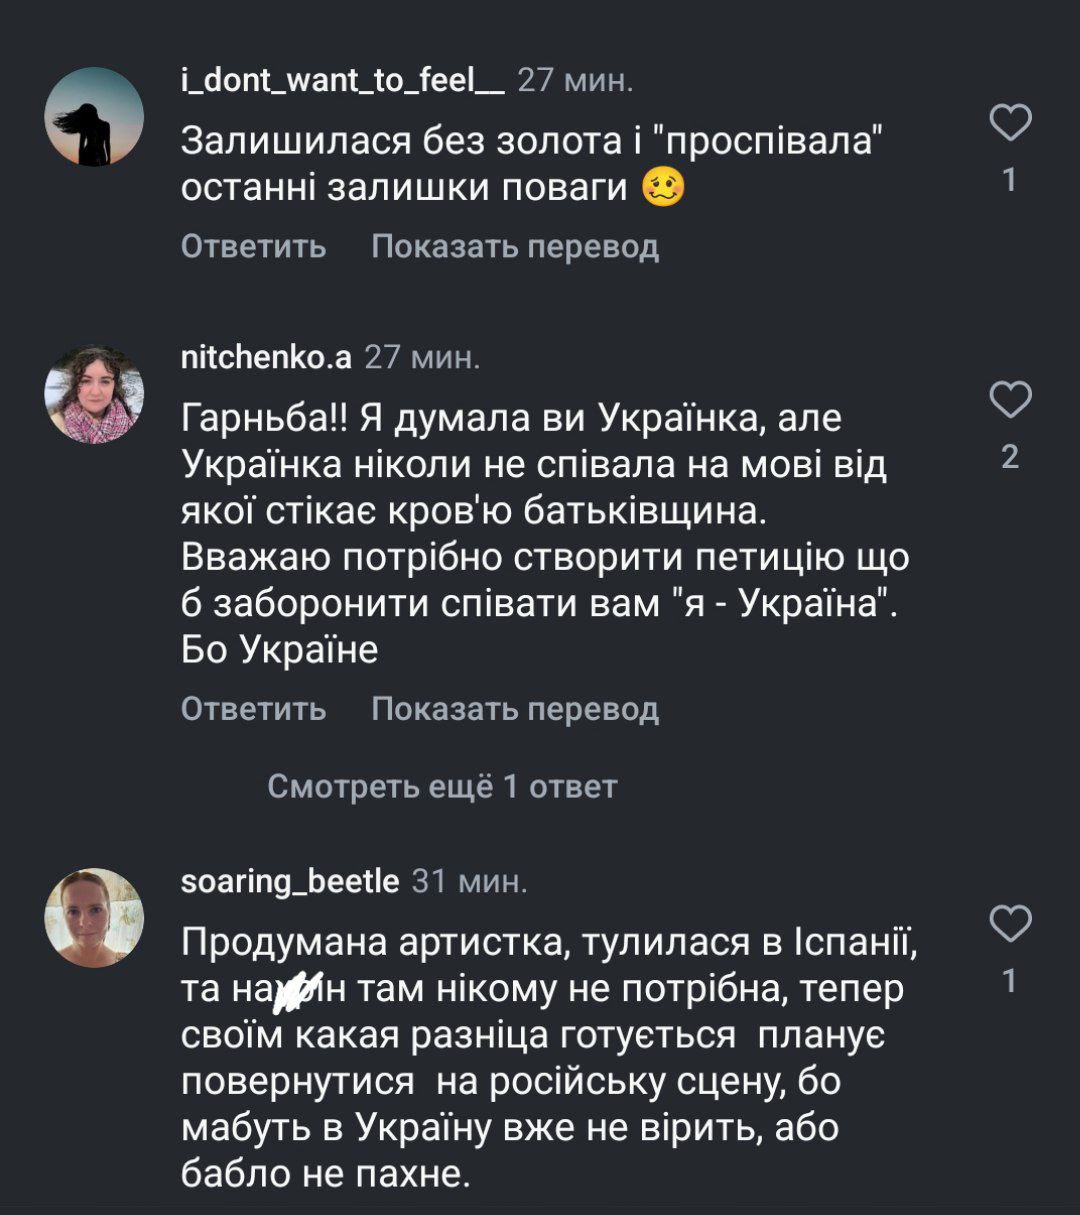Like soaring_beetle's comment with the heart

coord(1010,924)
